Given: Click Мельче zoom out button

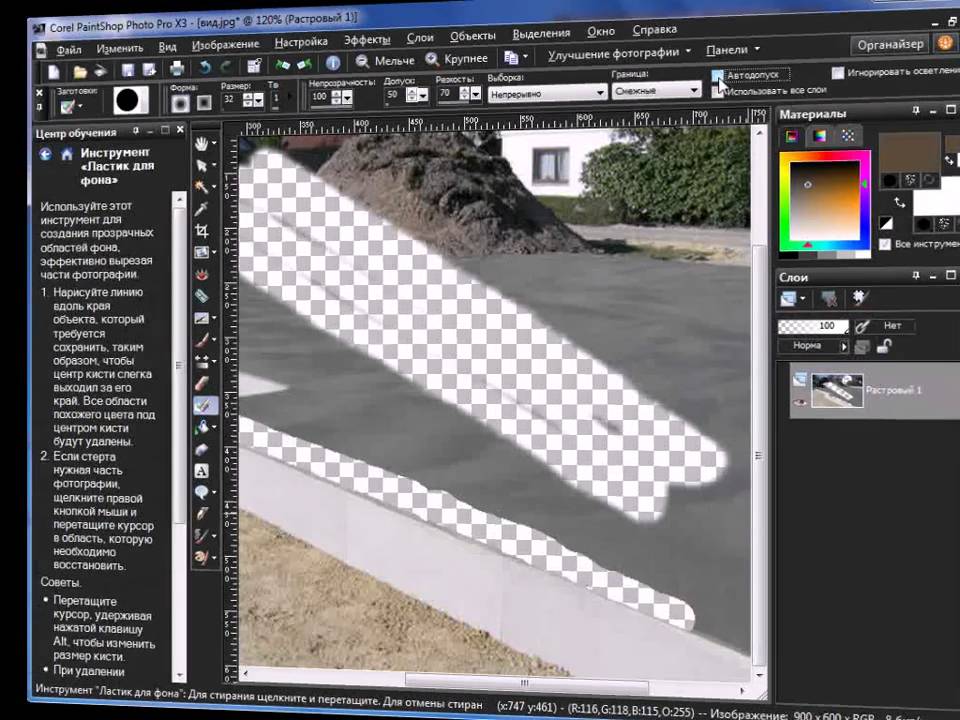Looking at the screenshot, I should click(385, 61).
